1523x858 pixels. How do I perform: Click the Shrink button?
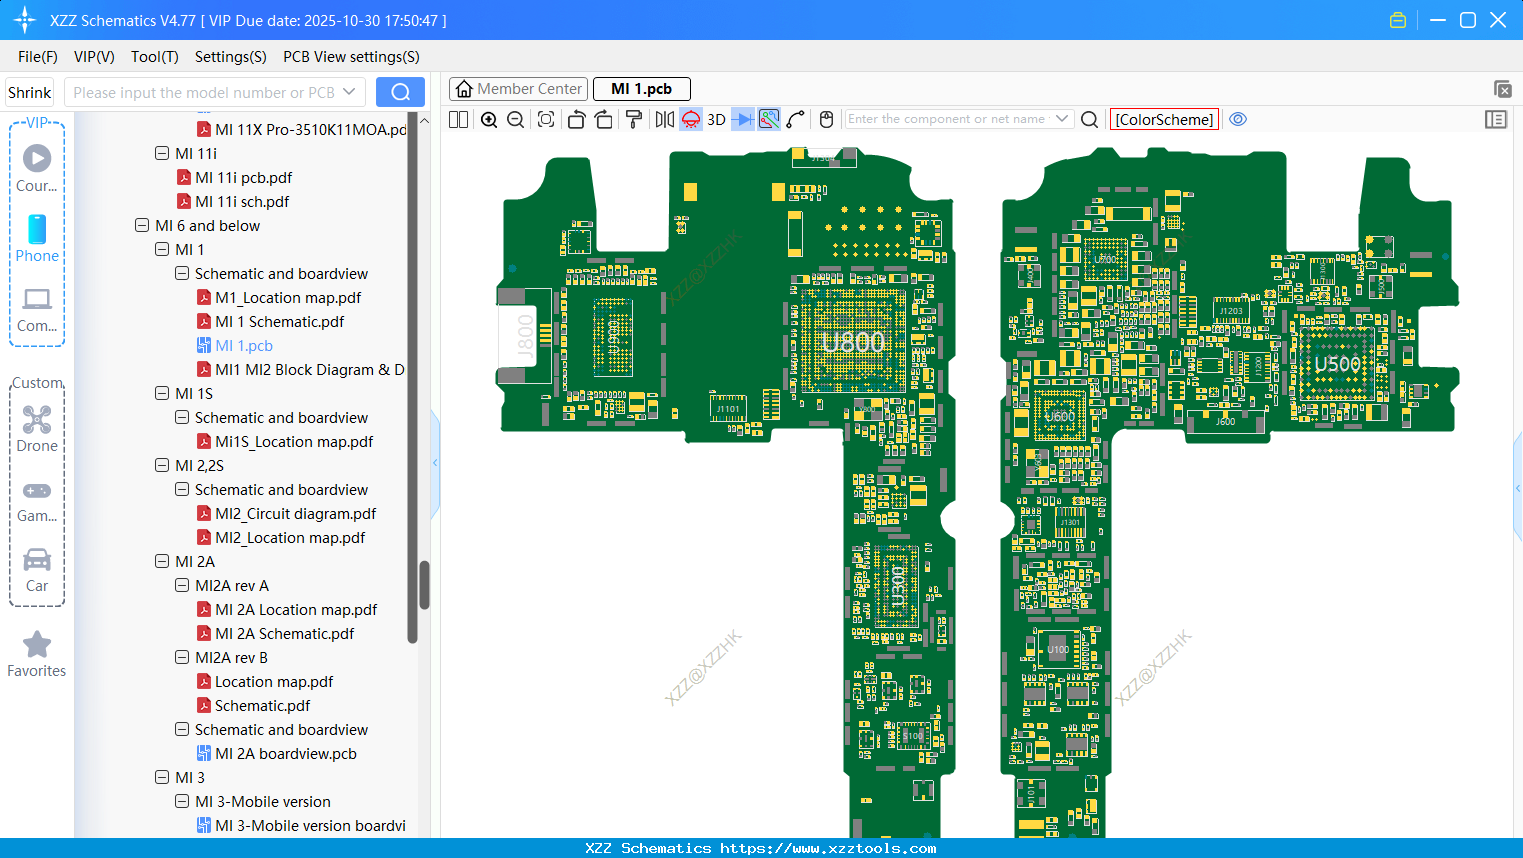click(30, 92)
